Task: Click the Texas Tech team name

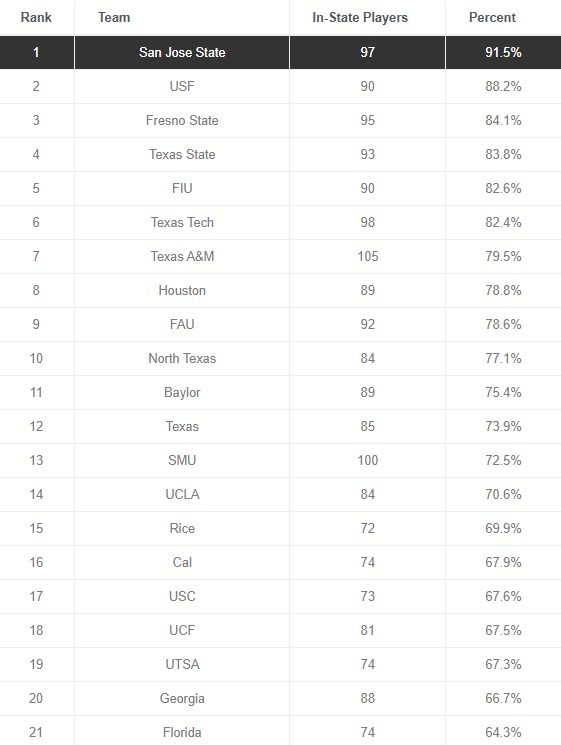Action: pyautogui.click(x=182, y=222)
